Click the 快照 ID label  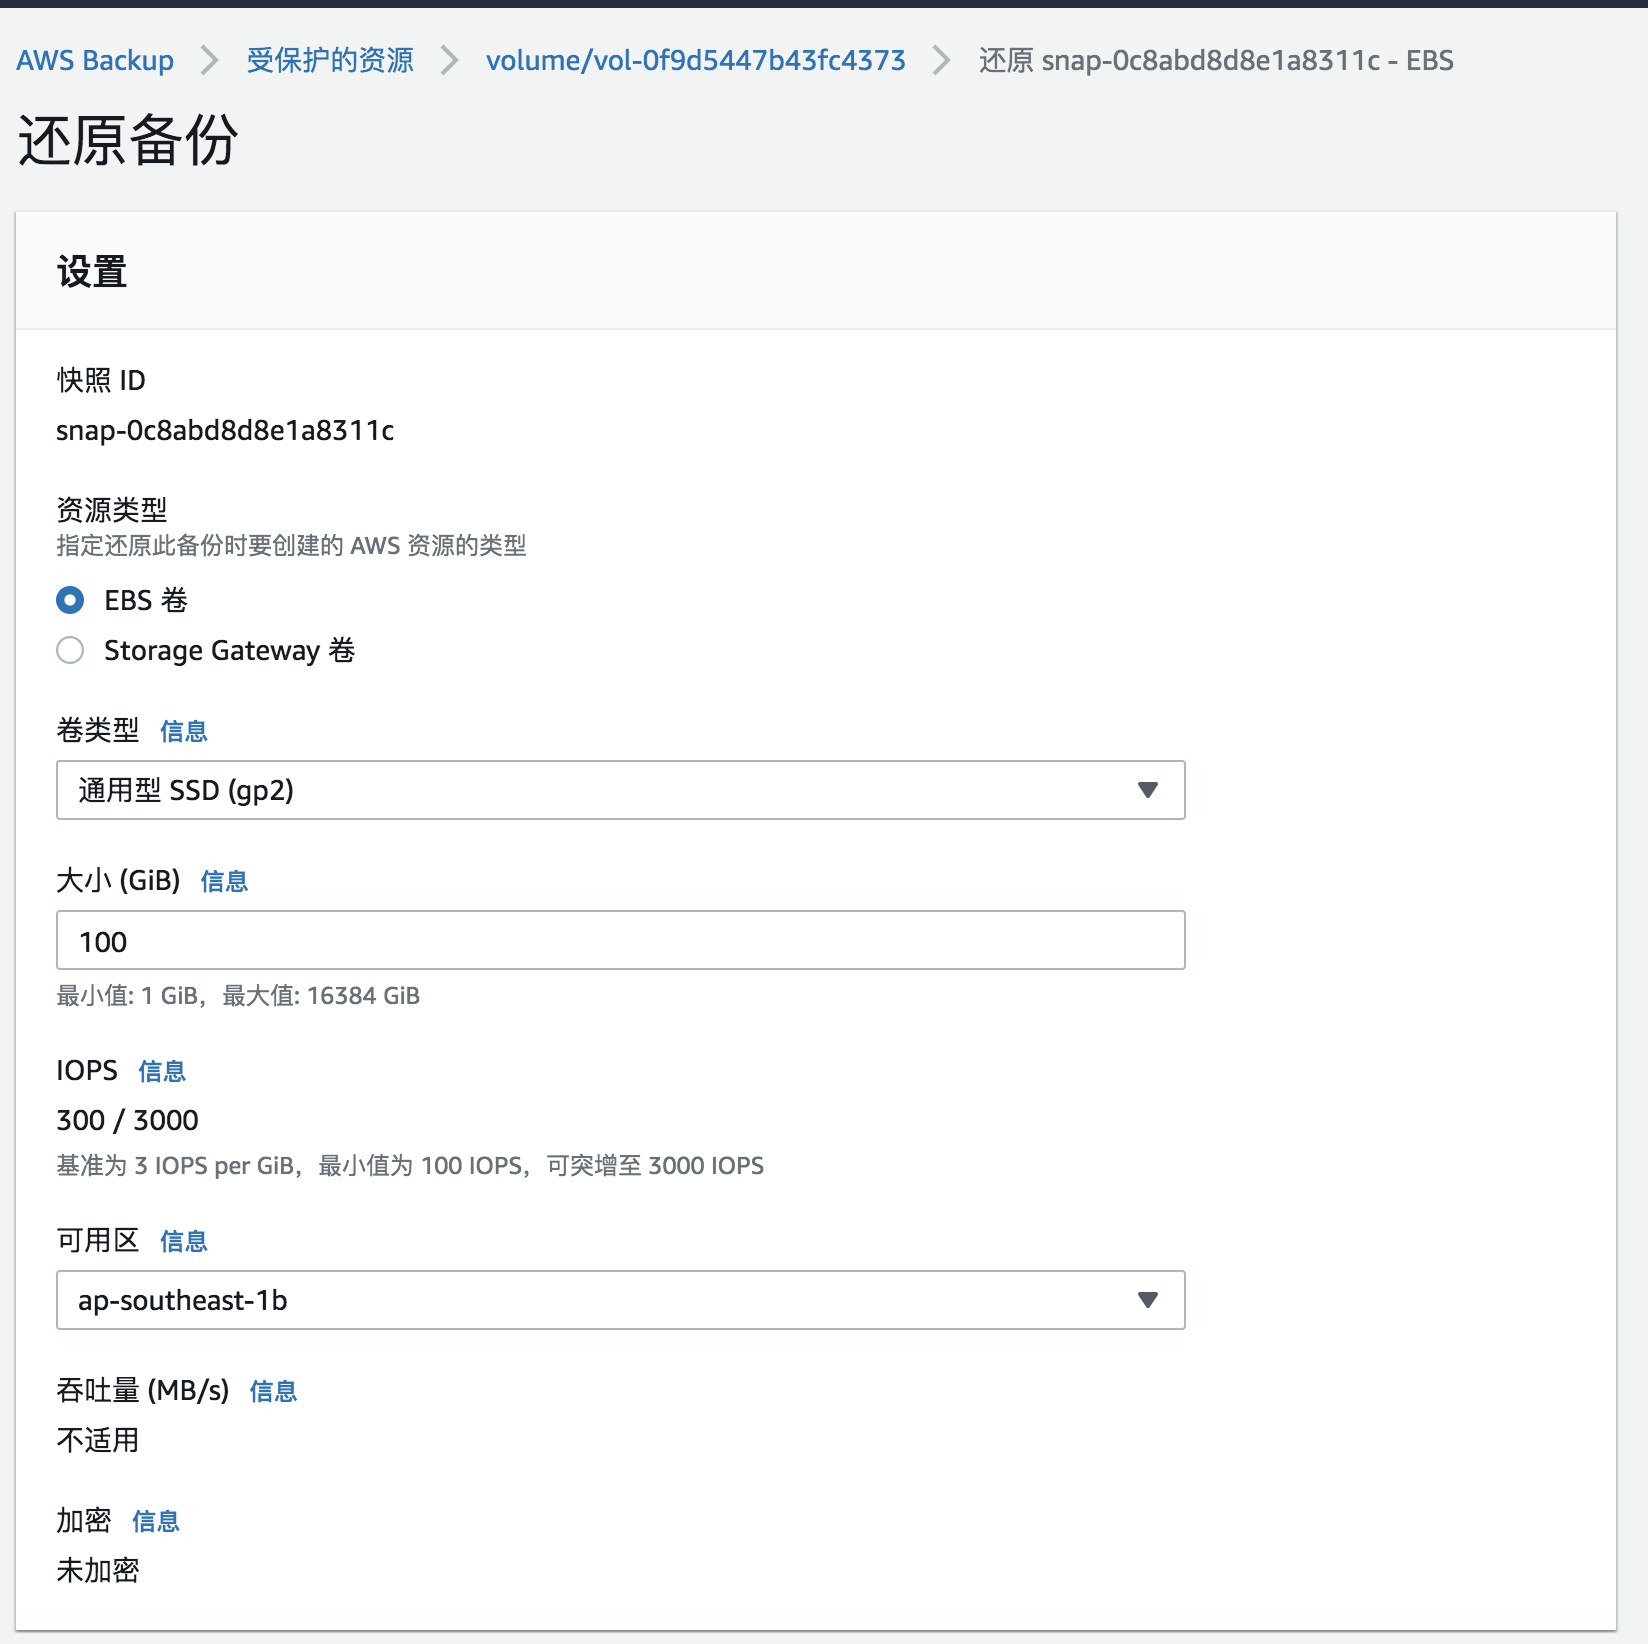click(101, 380)
